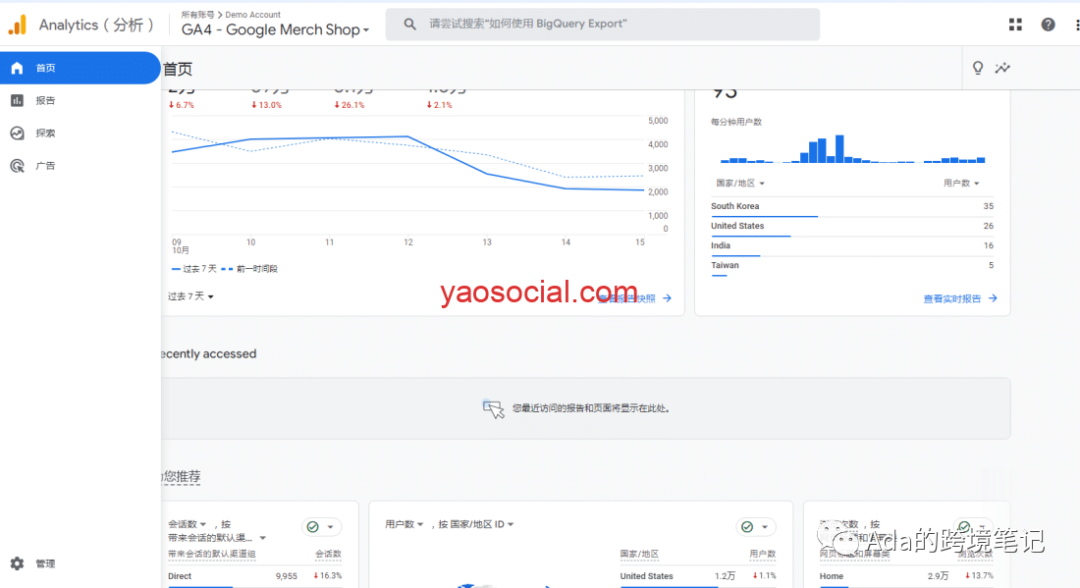
Task: Click the 探索 explore icon in the sidebar
Action: (17, 133)
